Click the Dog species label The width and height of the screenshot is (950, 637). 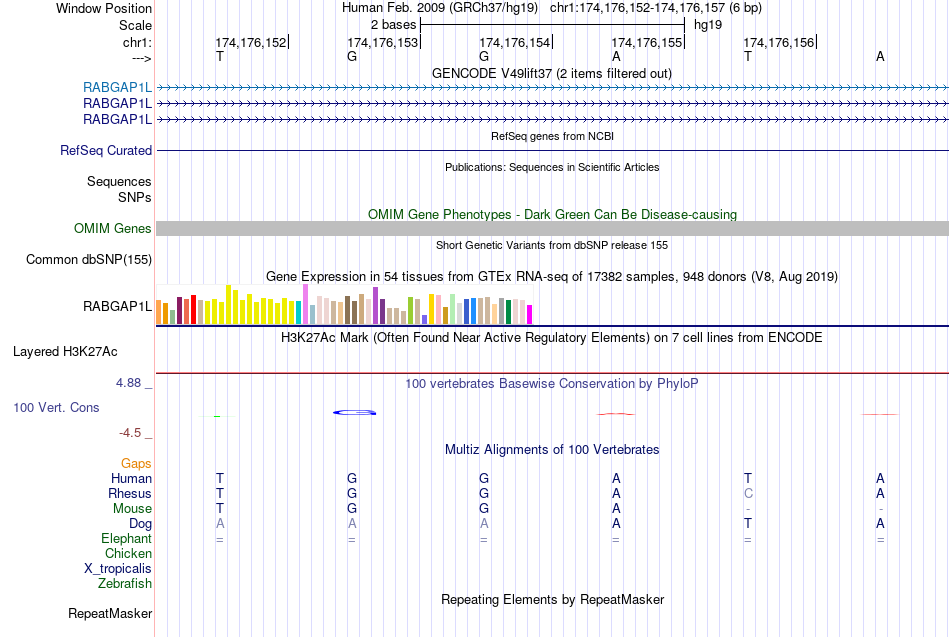140,524
